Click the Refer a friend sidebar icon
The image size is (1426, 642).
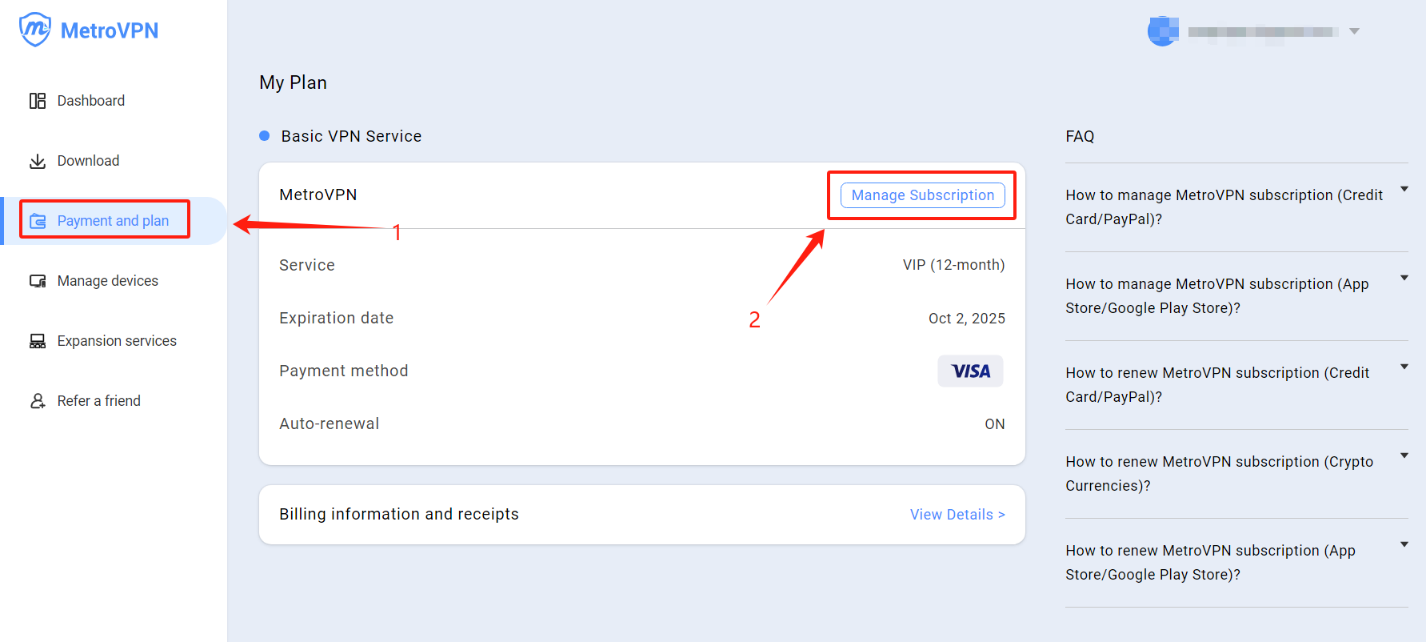click(37, 400)
